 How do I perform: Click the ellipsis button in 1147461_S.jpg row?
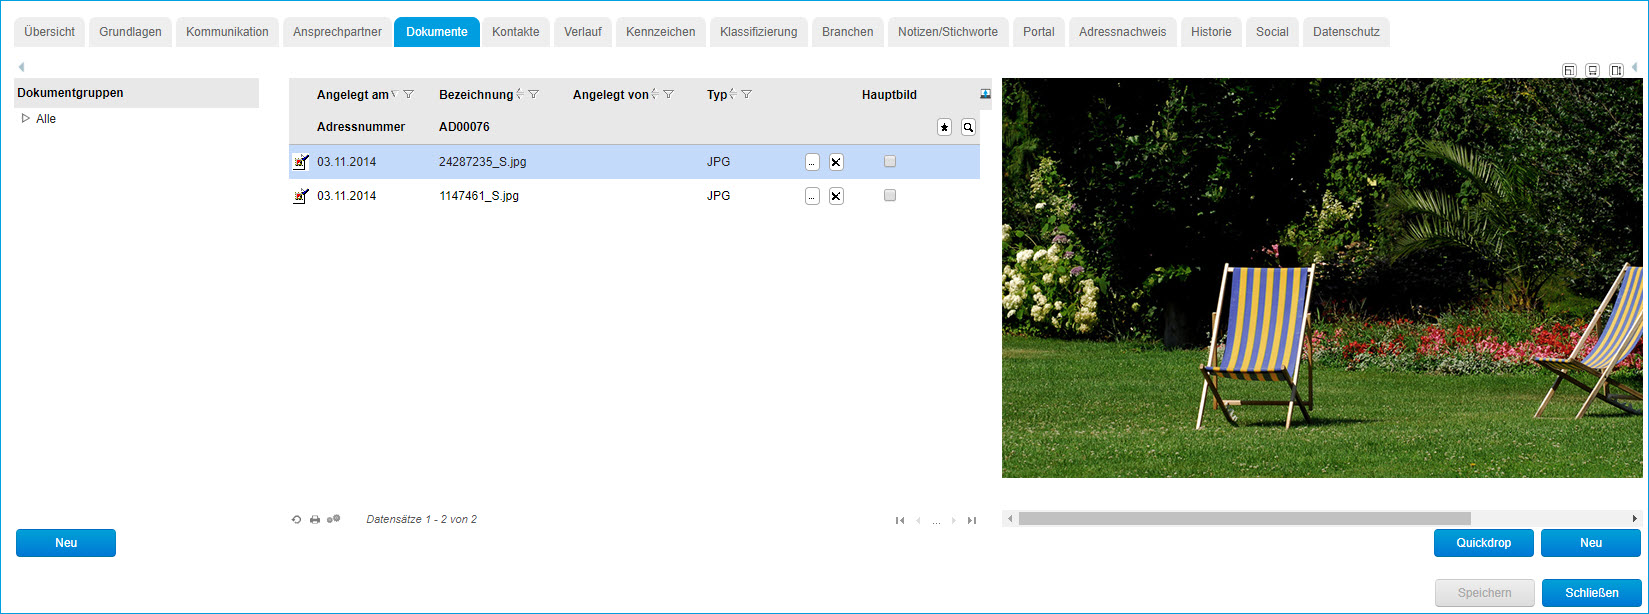point(812,196)
